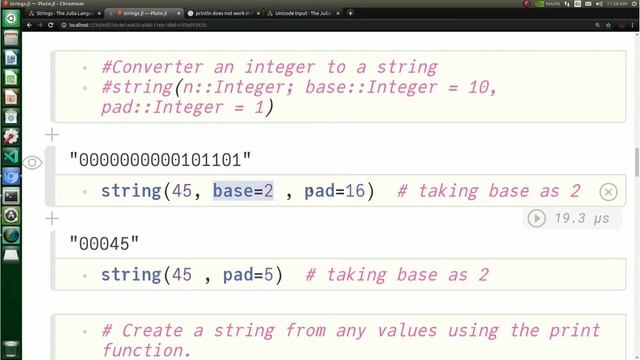The width and height of the screenshot is (640, 360).
Task: Toggle code visibility eye on base=2 cell
Action: point(32,162)
